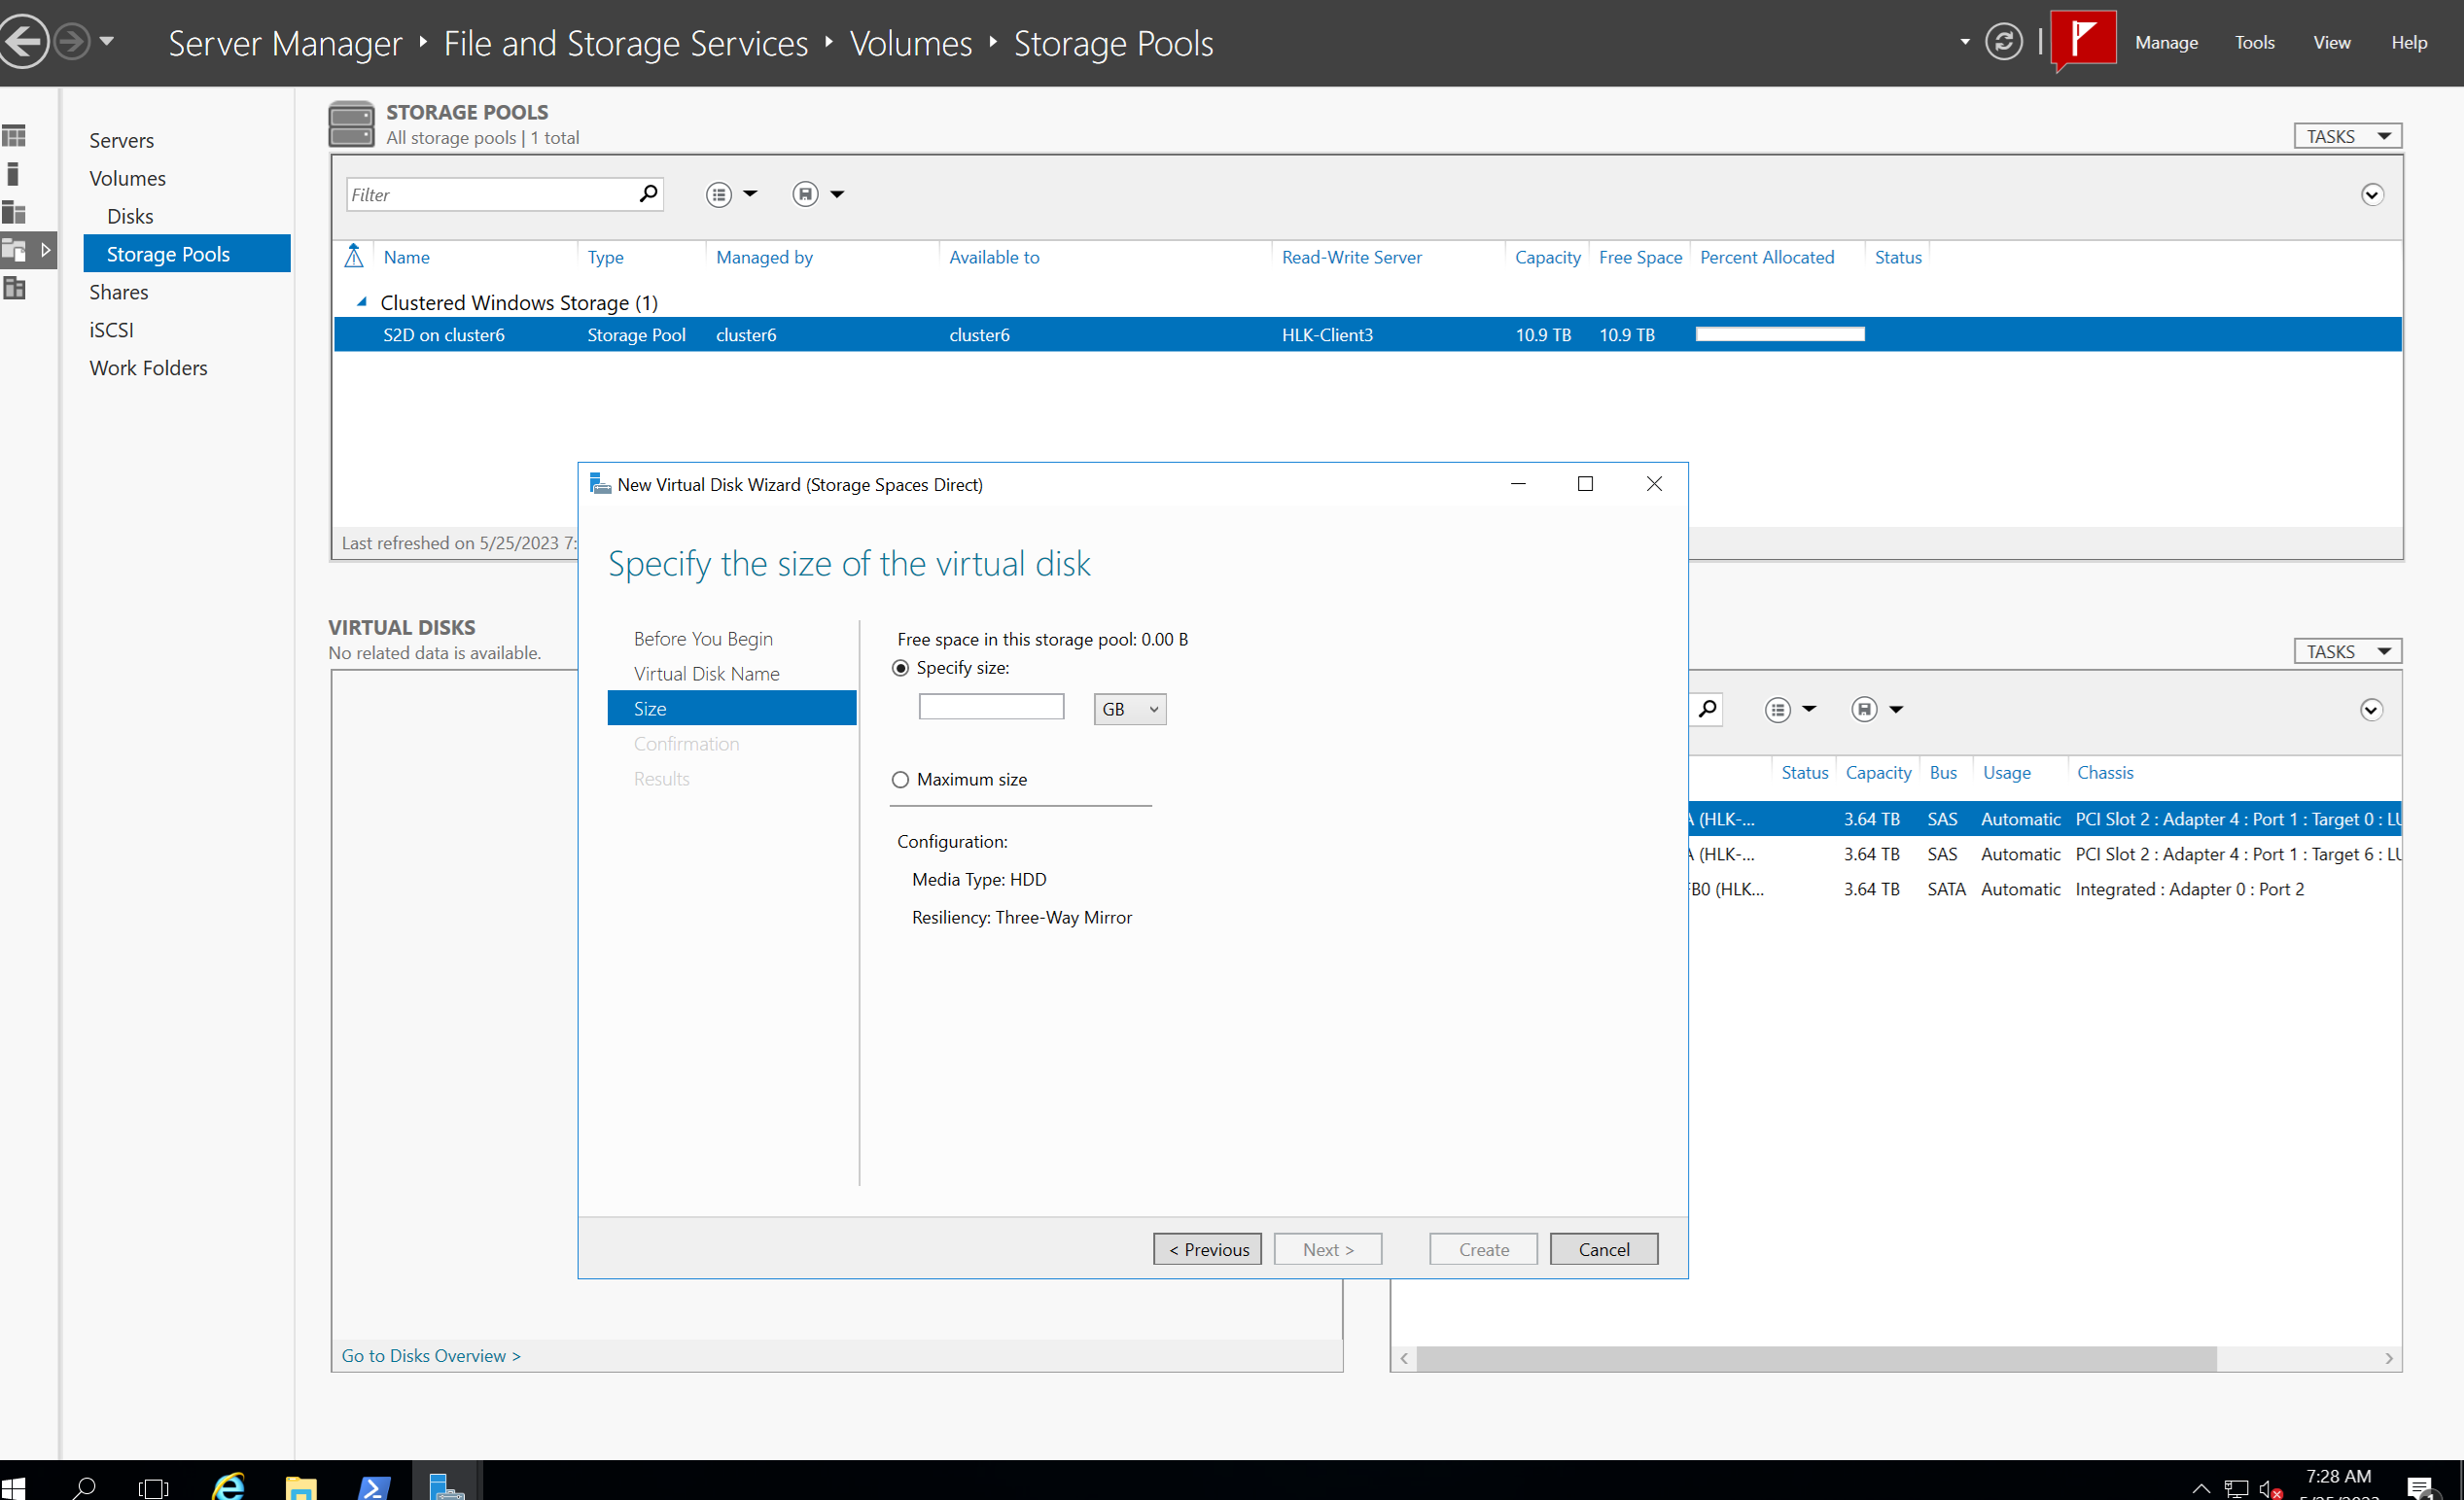Open the Tools menu
Image resolution: width=2464 pixels, height=1500 pixels.
pos(2254,42)
